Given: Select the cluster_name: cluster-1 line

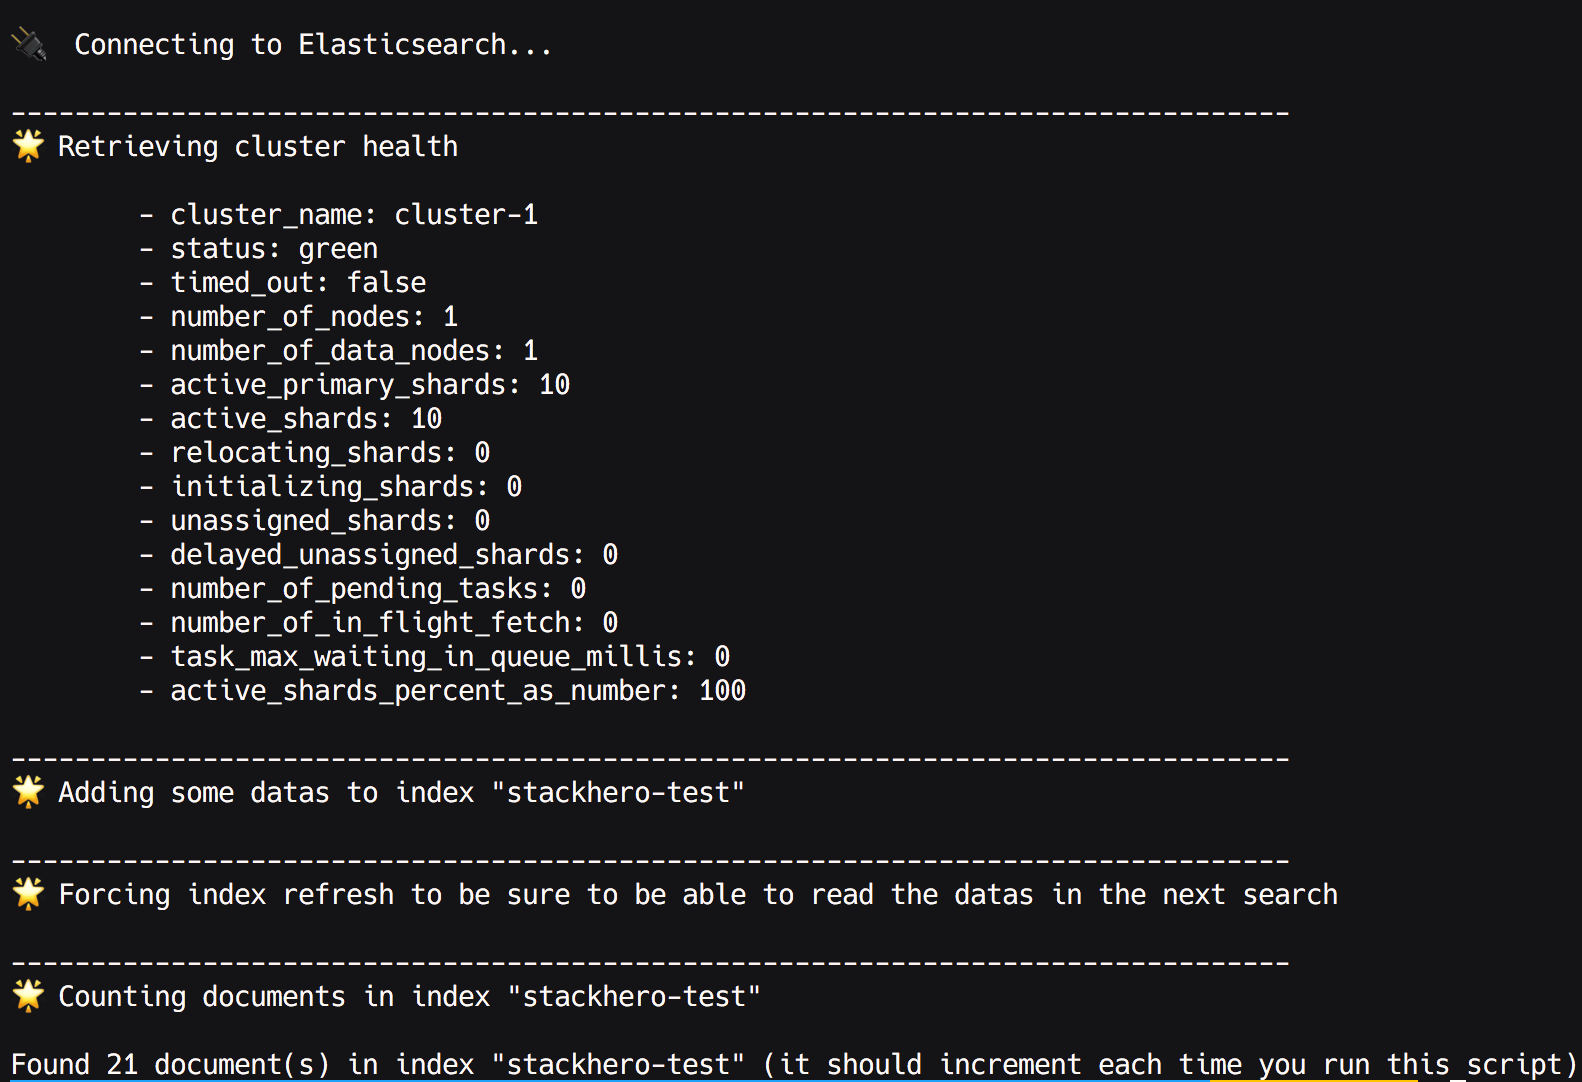Looking at the screenshot, I should (354, 215).
